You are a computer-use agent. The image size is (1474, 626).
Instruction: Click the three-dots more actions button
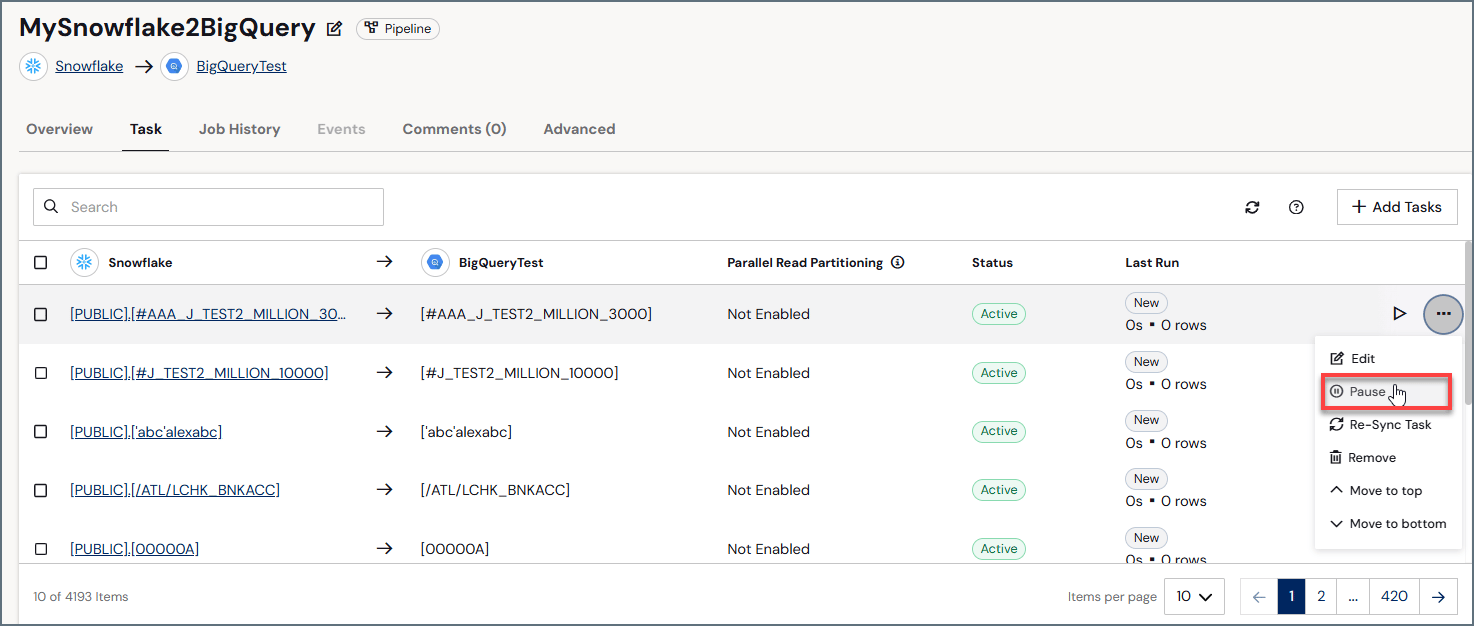[x=1443, y=314]
